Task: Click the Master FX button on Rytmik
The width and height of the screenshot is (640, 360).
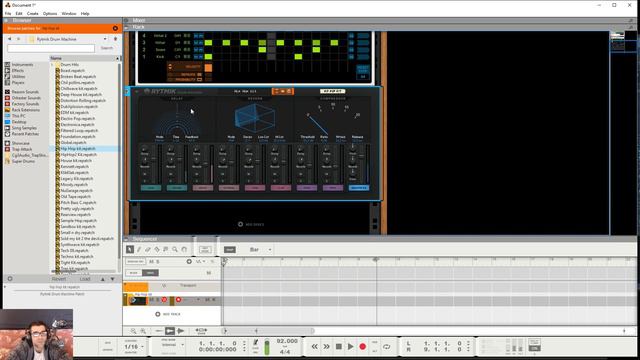Action: pos(359,188)
